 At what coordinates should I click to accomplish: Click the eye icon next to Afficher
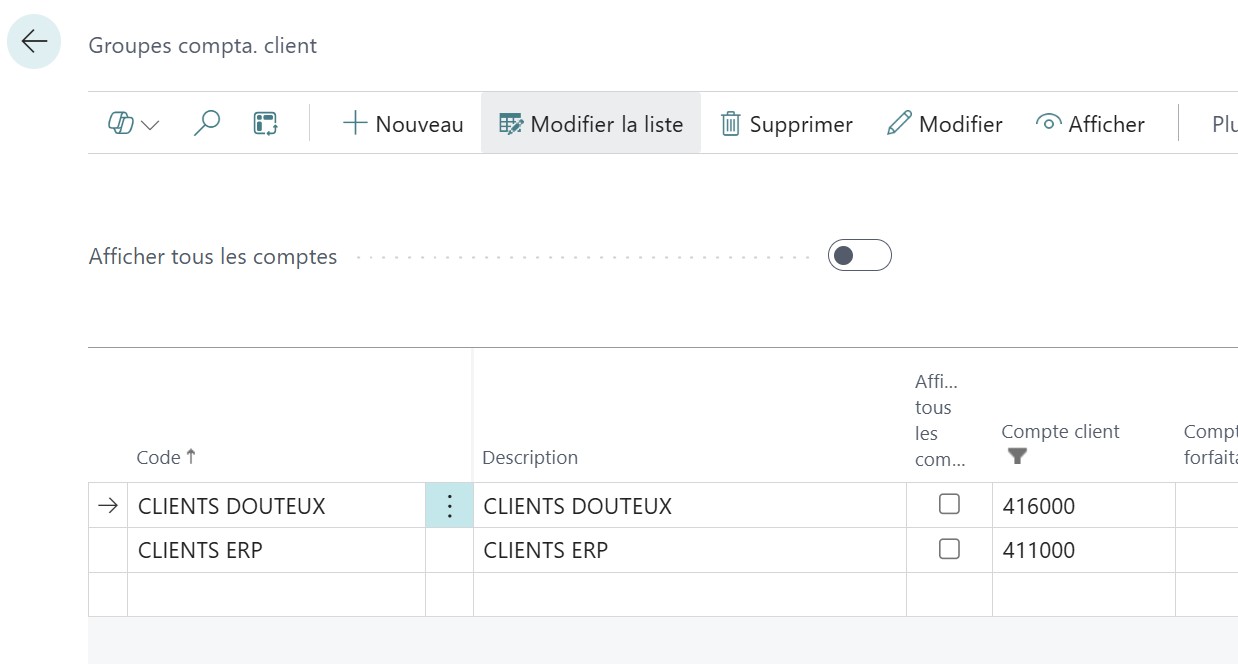1048,122
